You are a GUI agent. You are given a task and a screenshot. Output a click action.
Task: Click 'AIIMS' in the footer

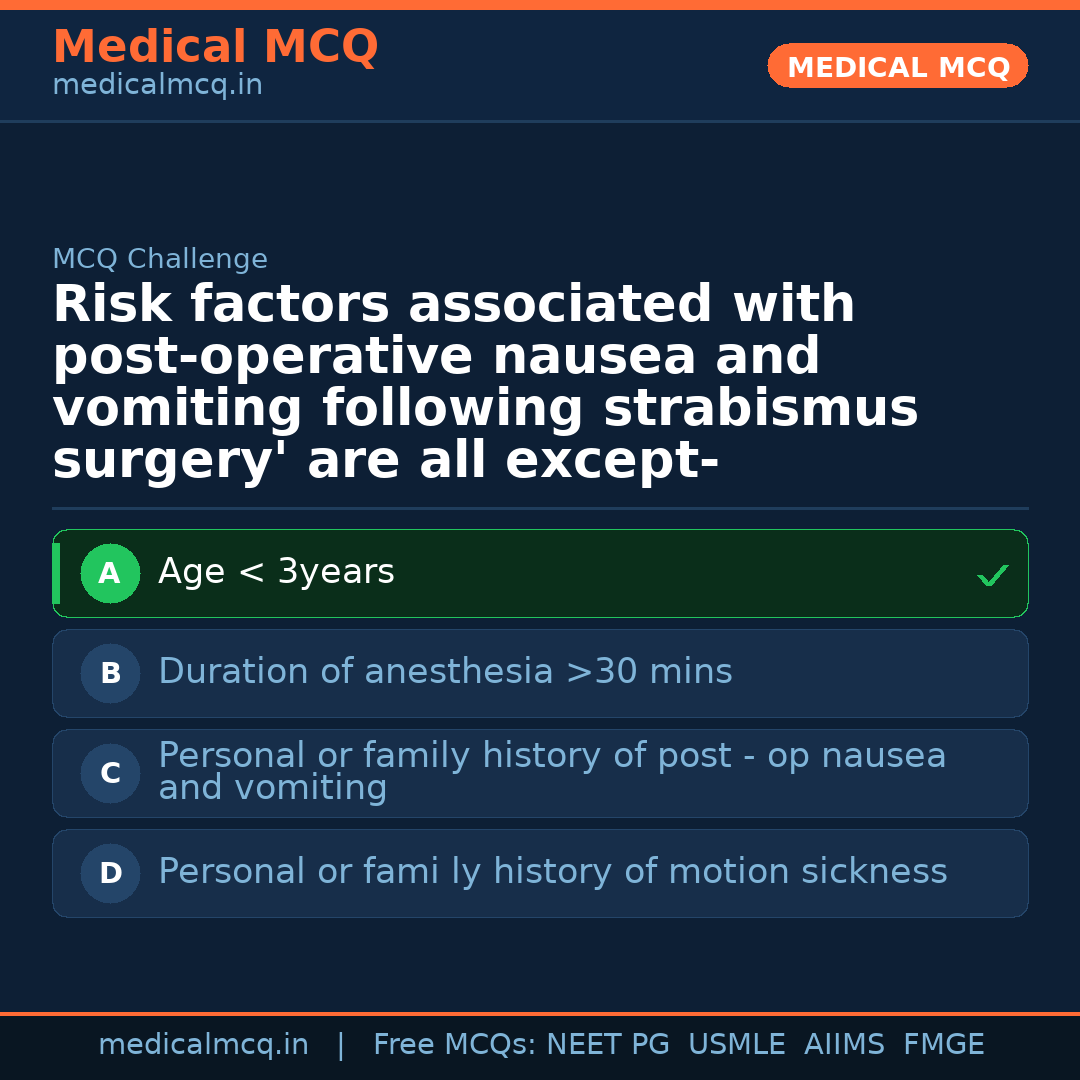tap(844, 1045)
